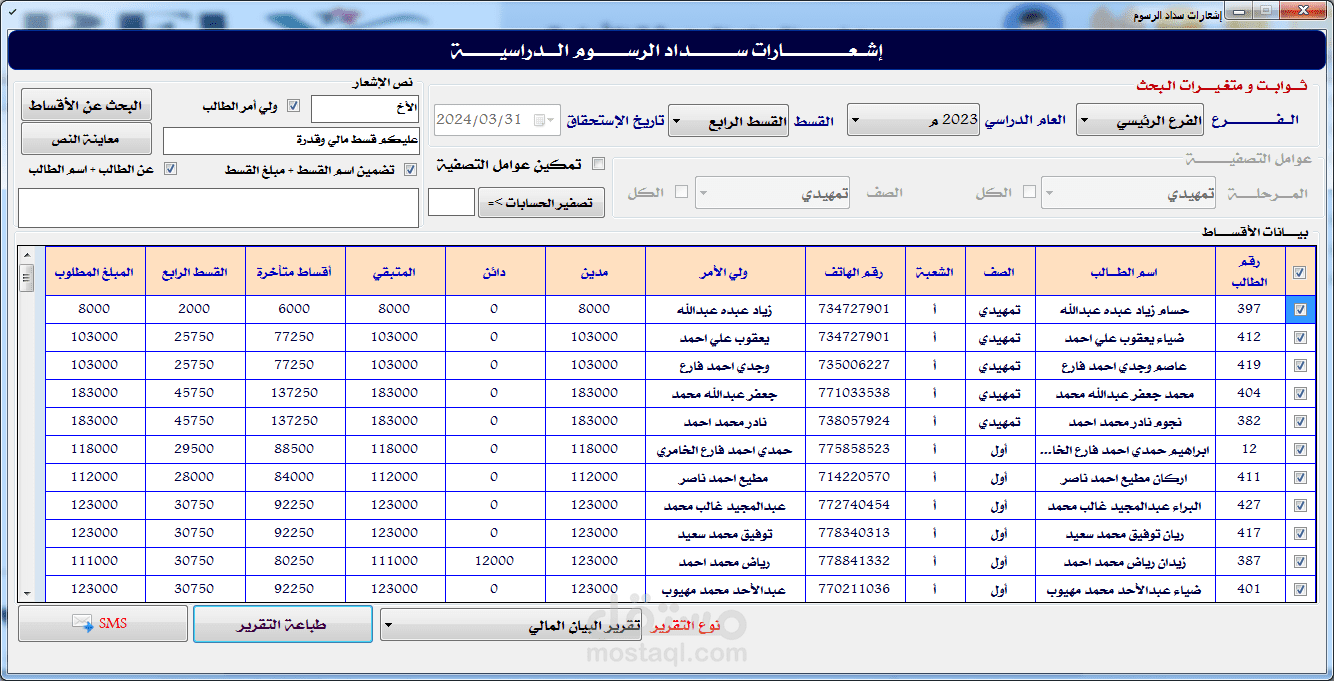The height and width of the screenshot is (681, 1334).
Task: Uncheck the row checkbox for student 412
Action: 1299,337
